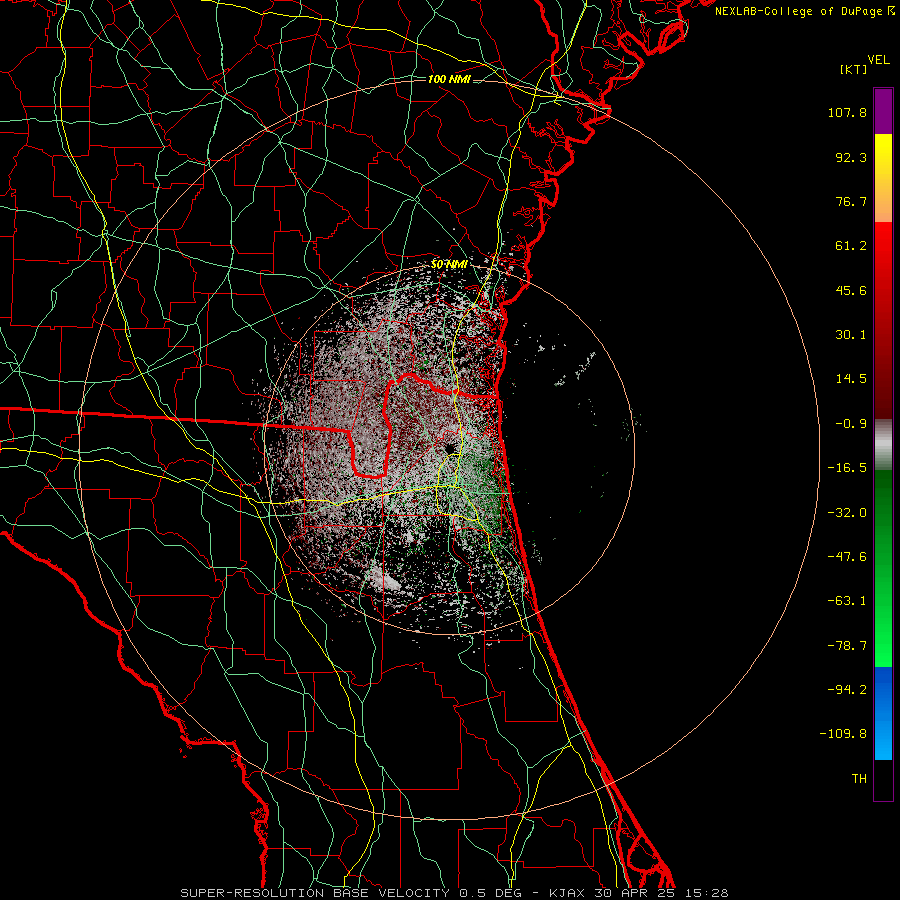
Task: Select the 76.7 value on the velocity scale
Action: point(851,201)
